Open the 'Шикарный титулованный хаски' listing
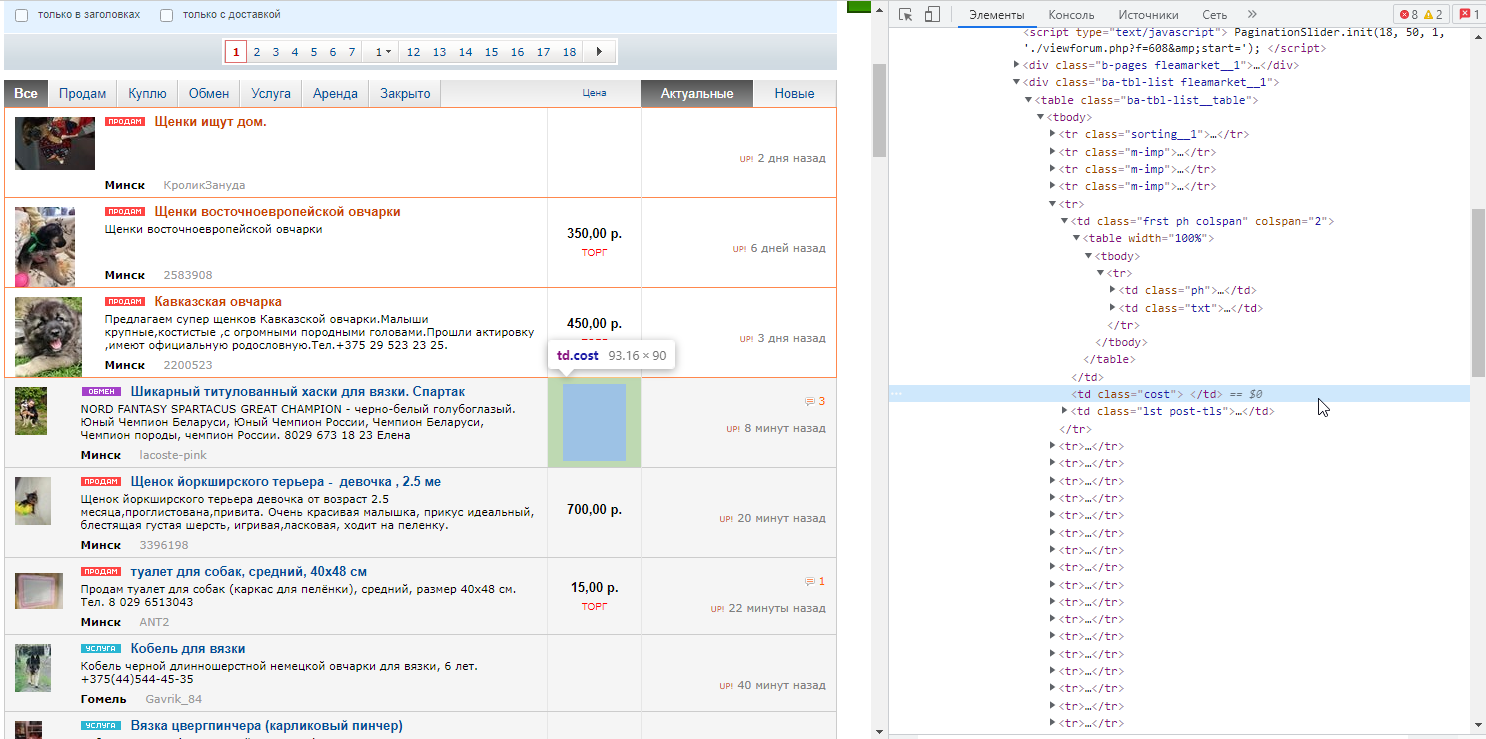The width and height of the screenshot is (1486, 739). pyautogui.click(x=298, y=391)
